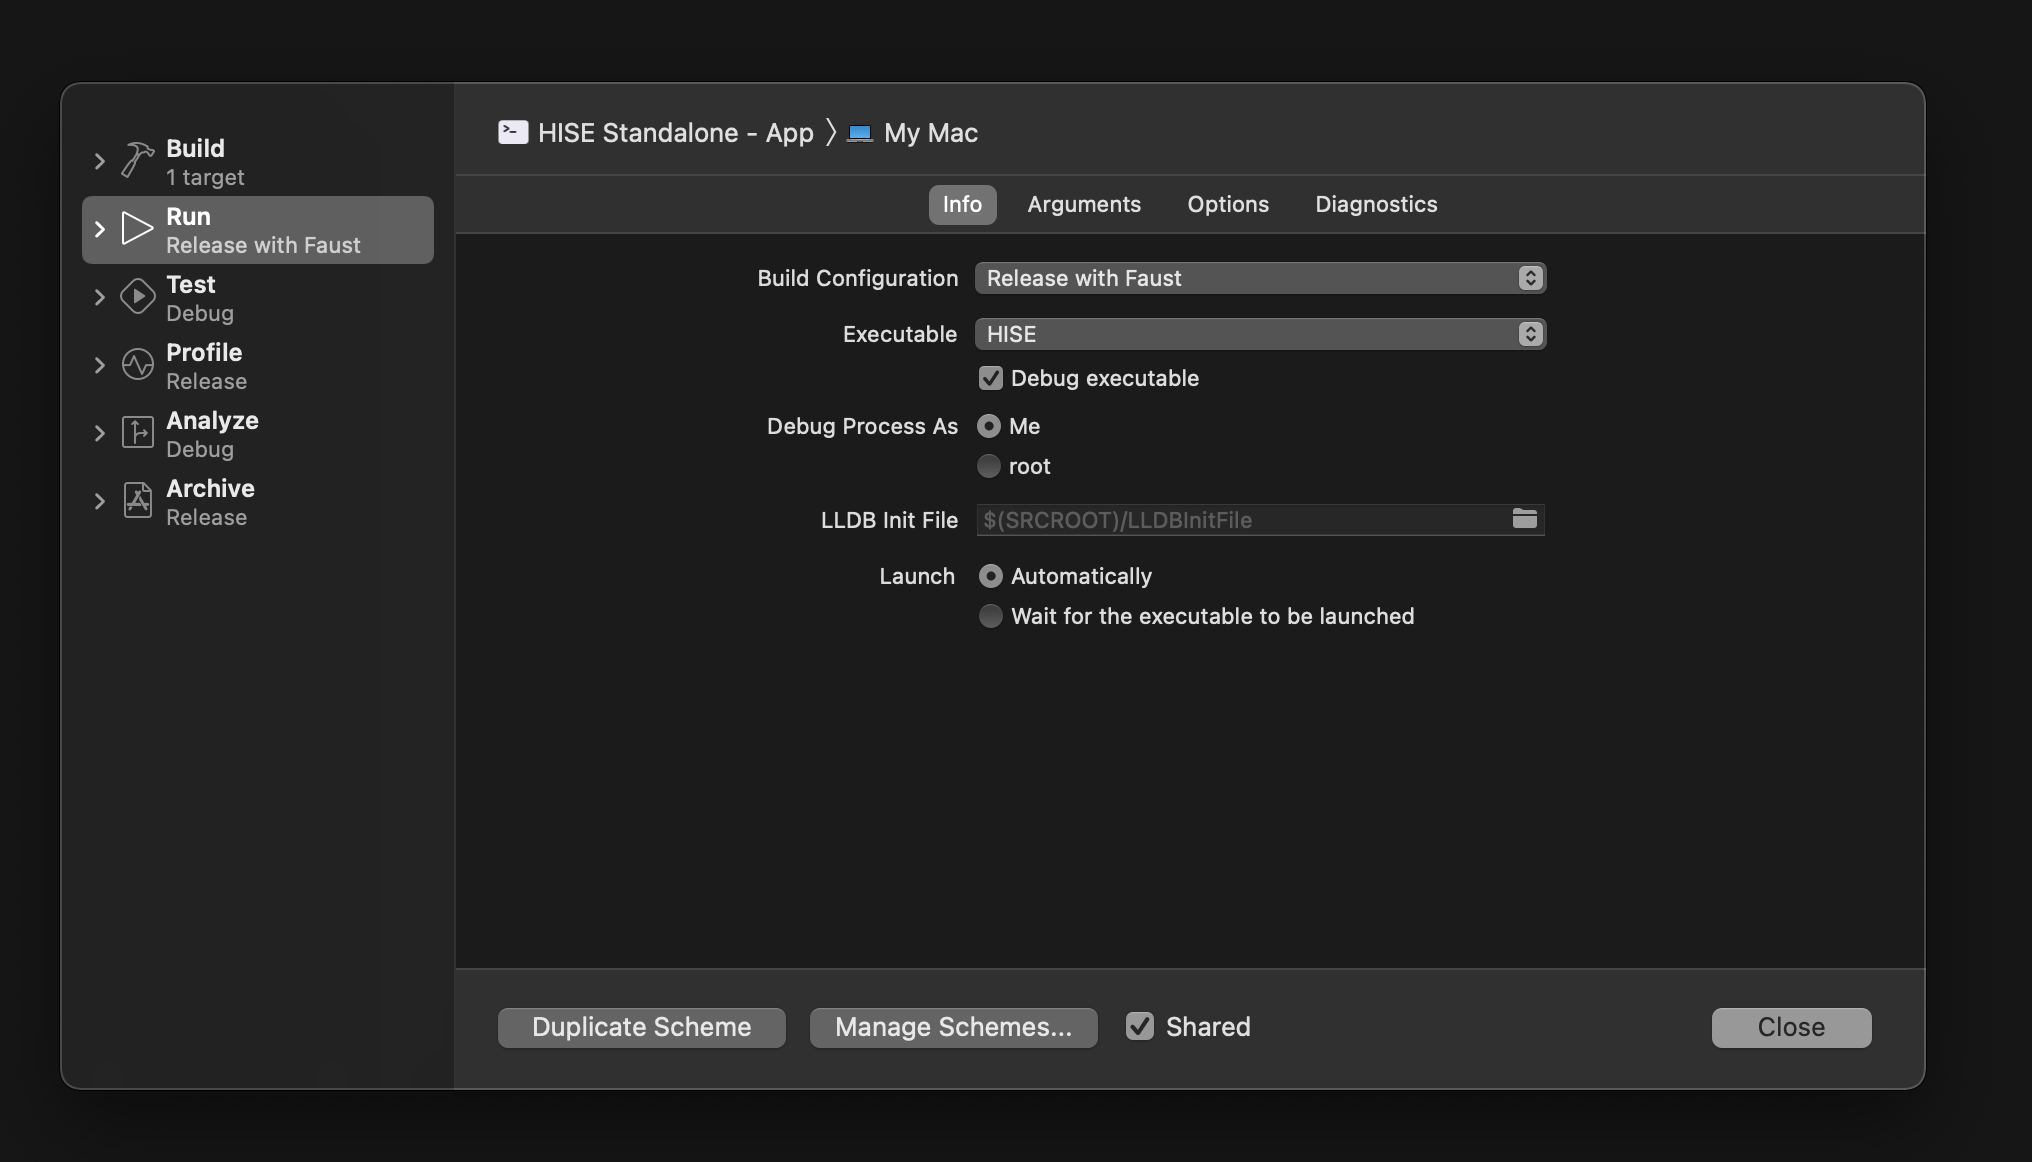
Task: Expand the Profile section chevron
Action: point(99,365)
